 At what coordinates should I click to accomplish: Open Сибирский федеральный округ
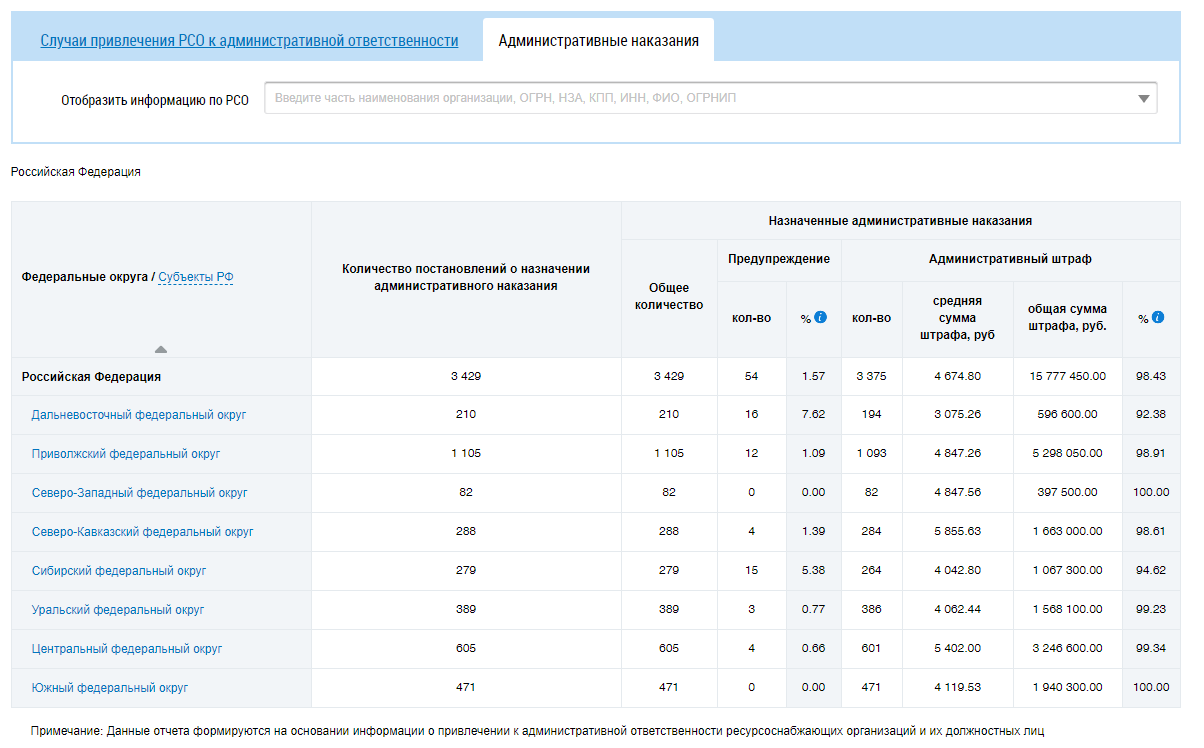pos(119,571)
